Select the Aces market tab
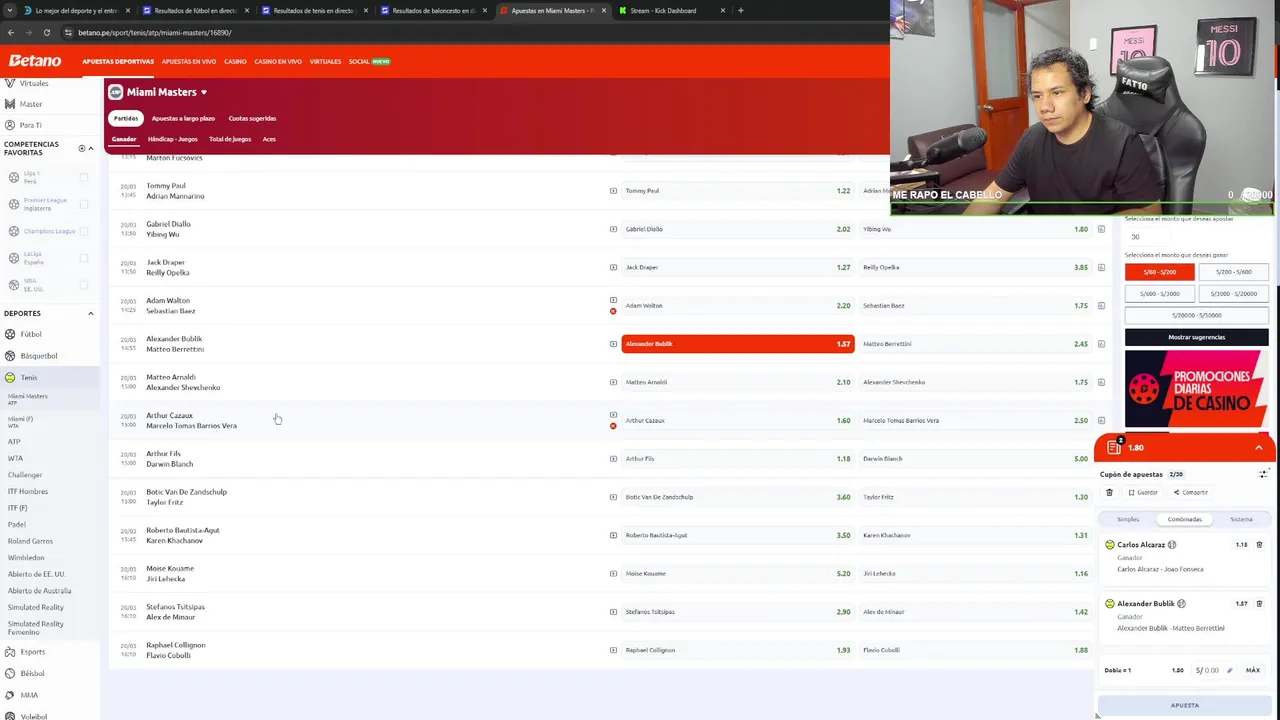The image size is (1280, 720). [269, 139]
